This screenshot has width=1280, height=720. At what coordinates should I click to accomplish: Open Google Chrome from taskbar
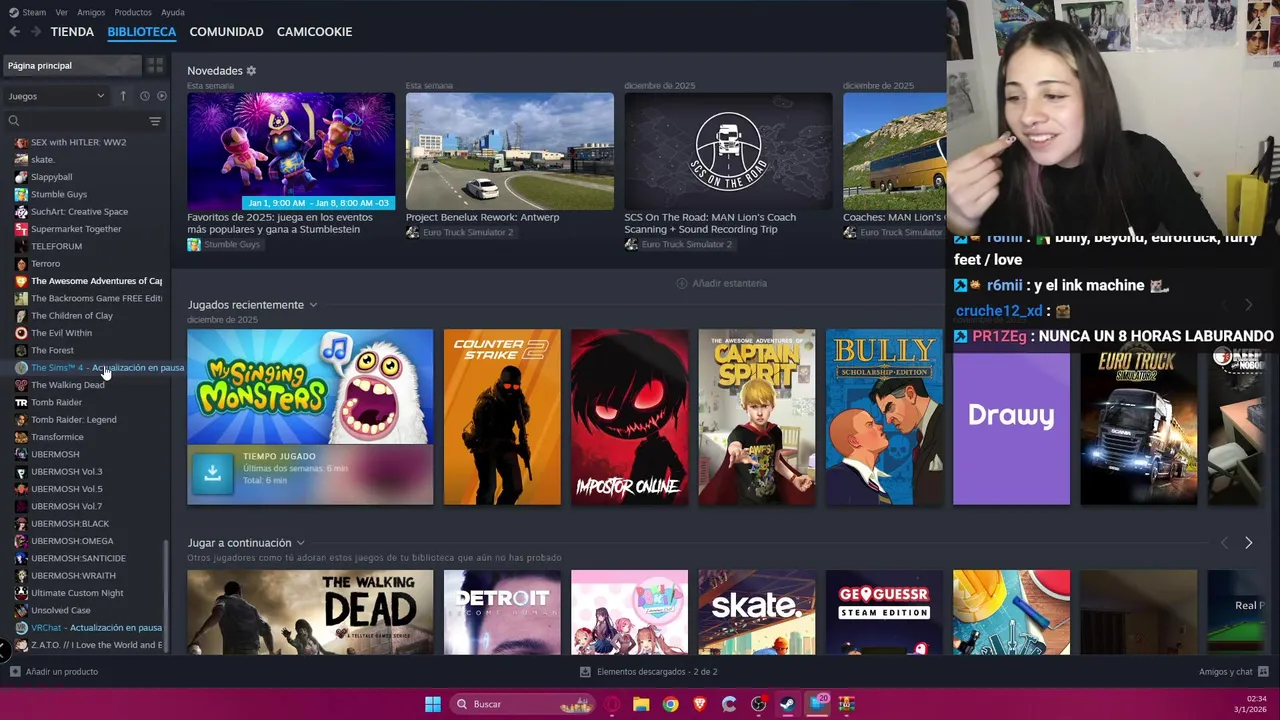[x=670, y=704]
